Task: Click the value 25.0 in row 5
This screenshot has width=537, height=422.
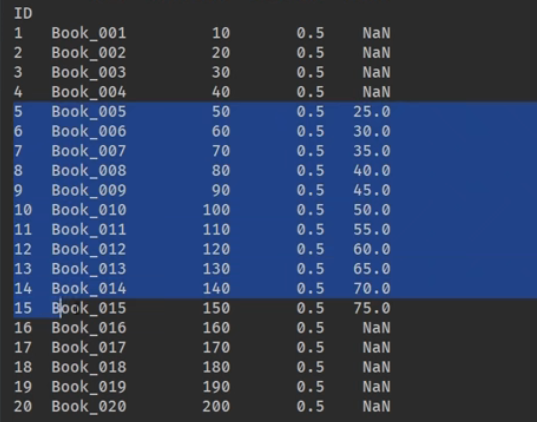Action: pyautogui.click(x=372, y=112)
